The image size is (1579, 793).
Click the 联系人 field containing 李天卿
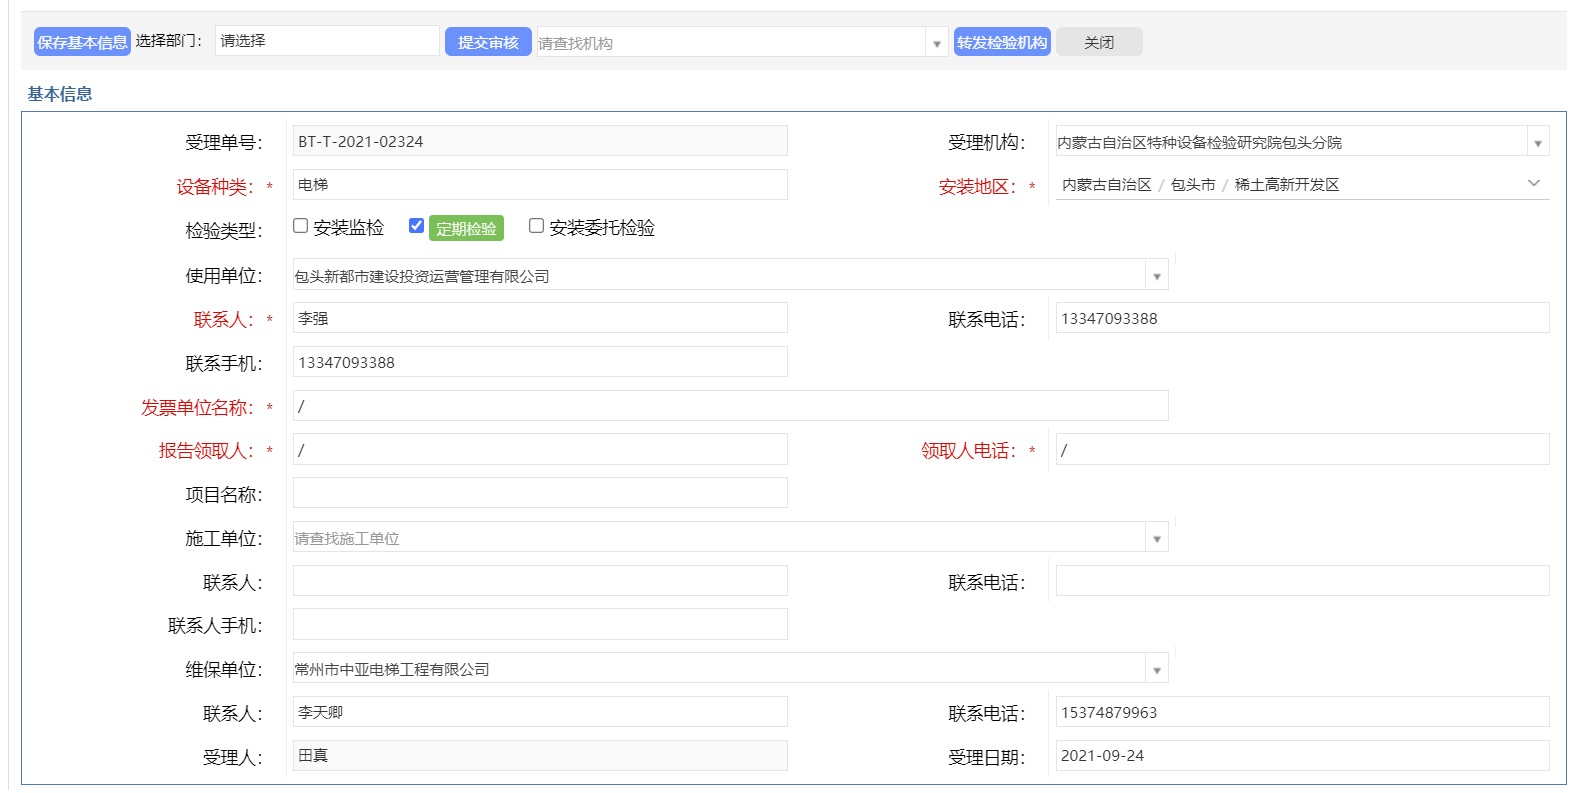[540, 712]
